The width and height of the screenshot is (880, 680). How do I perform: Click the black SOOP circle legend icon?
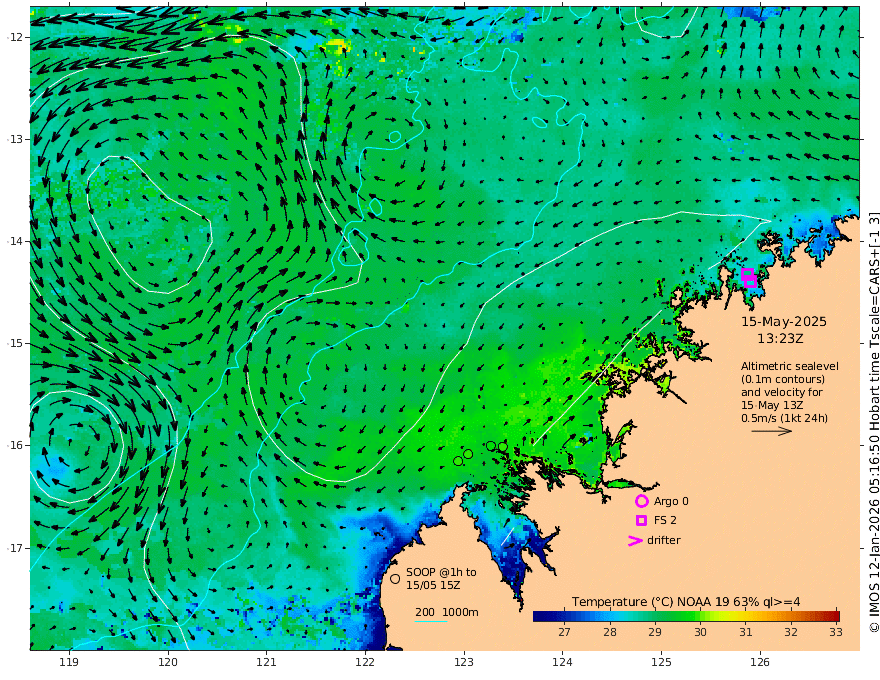point(395,578)
